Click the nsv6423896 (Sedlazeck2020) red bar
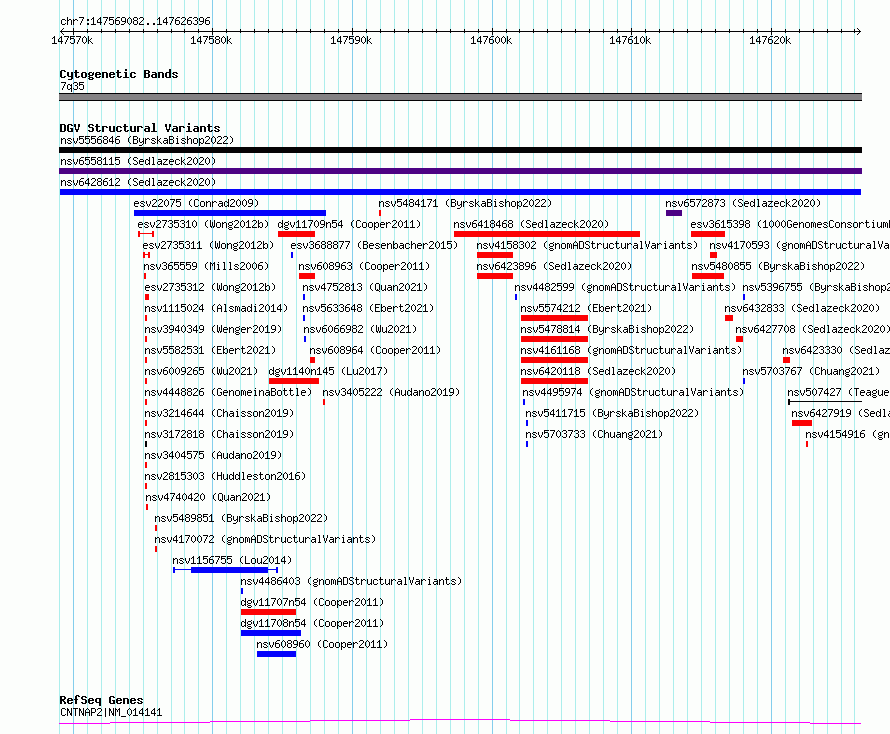Viewport: 890px width, 734px height. (494, 276)
